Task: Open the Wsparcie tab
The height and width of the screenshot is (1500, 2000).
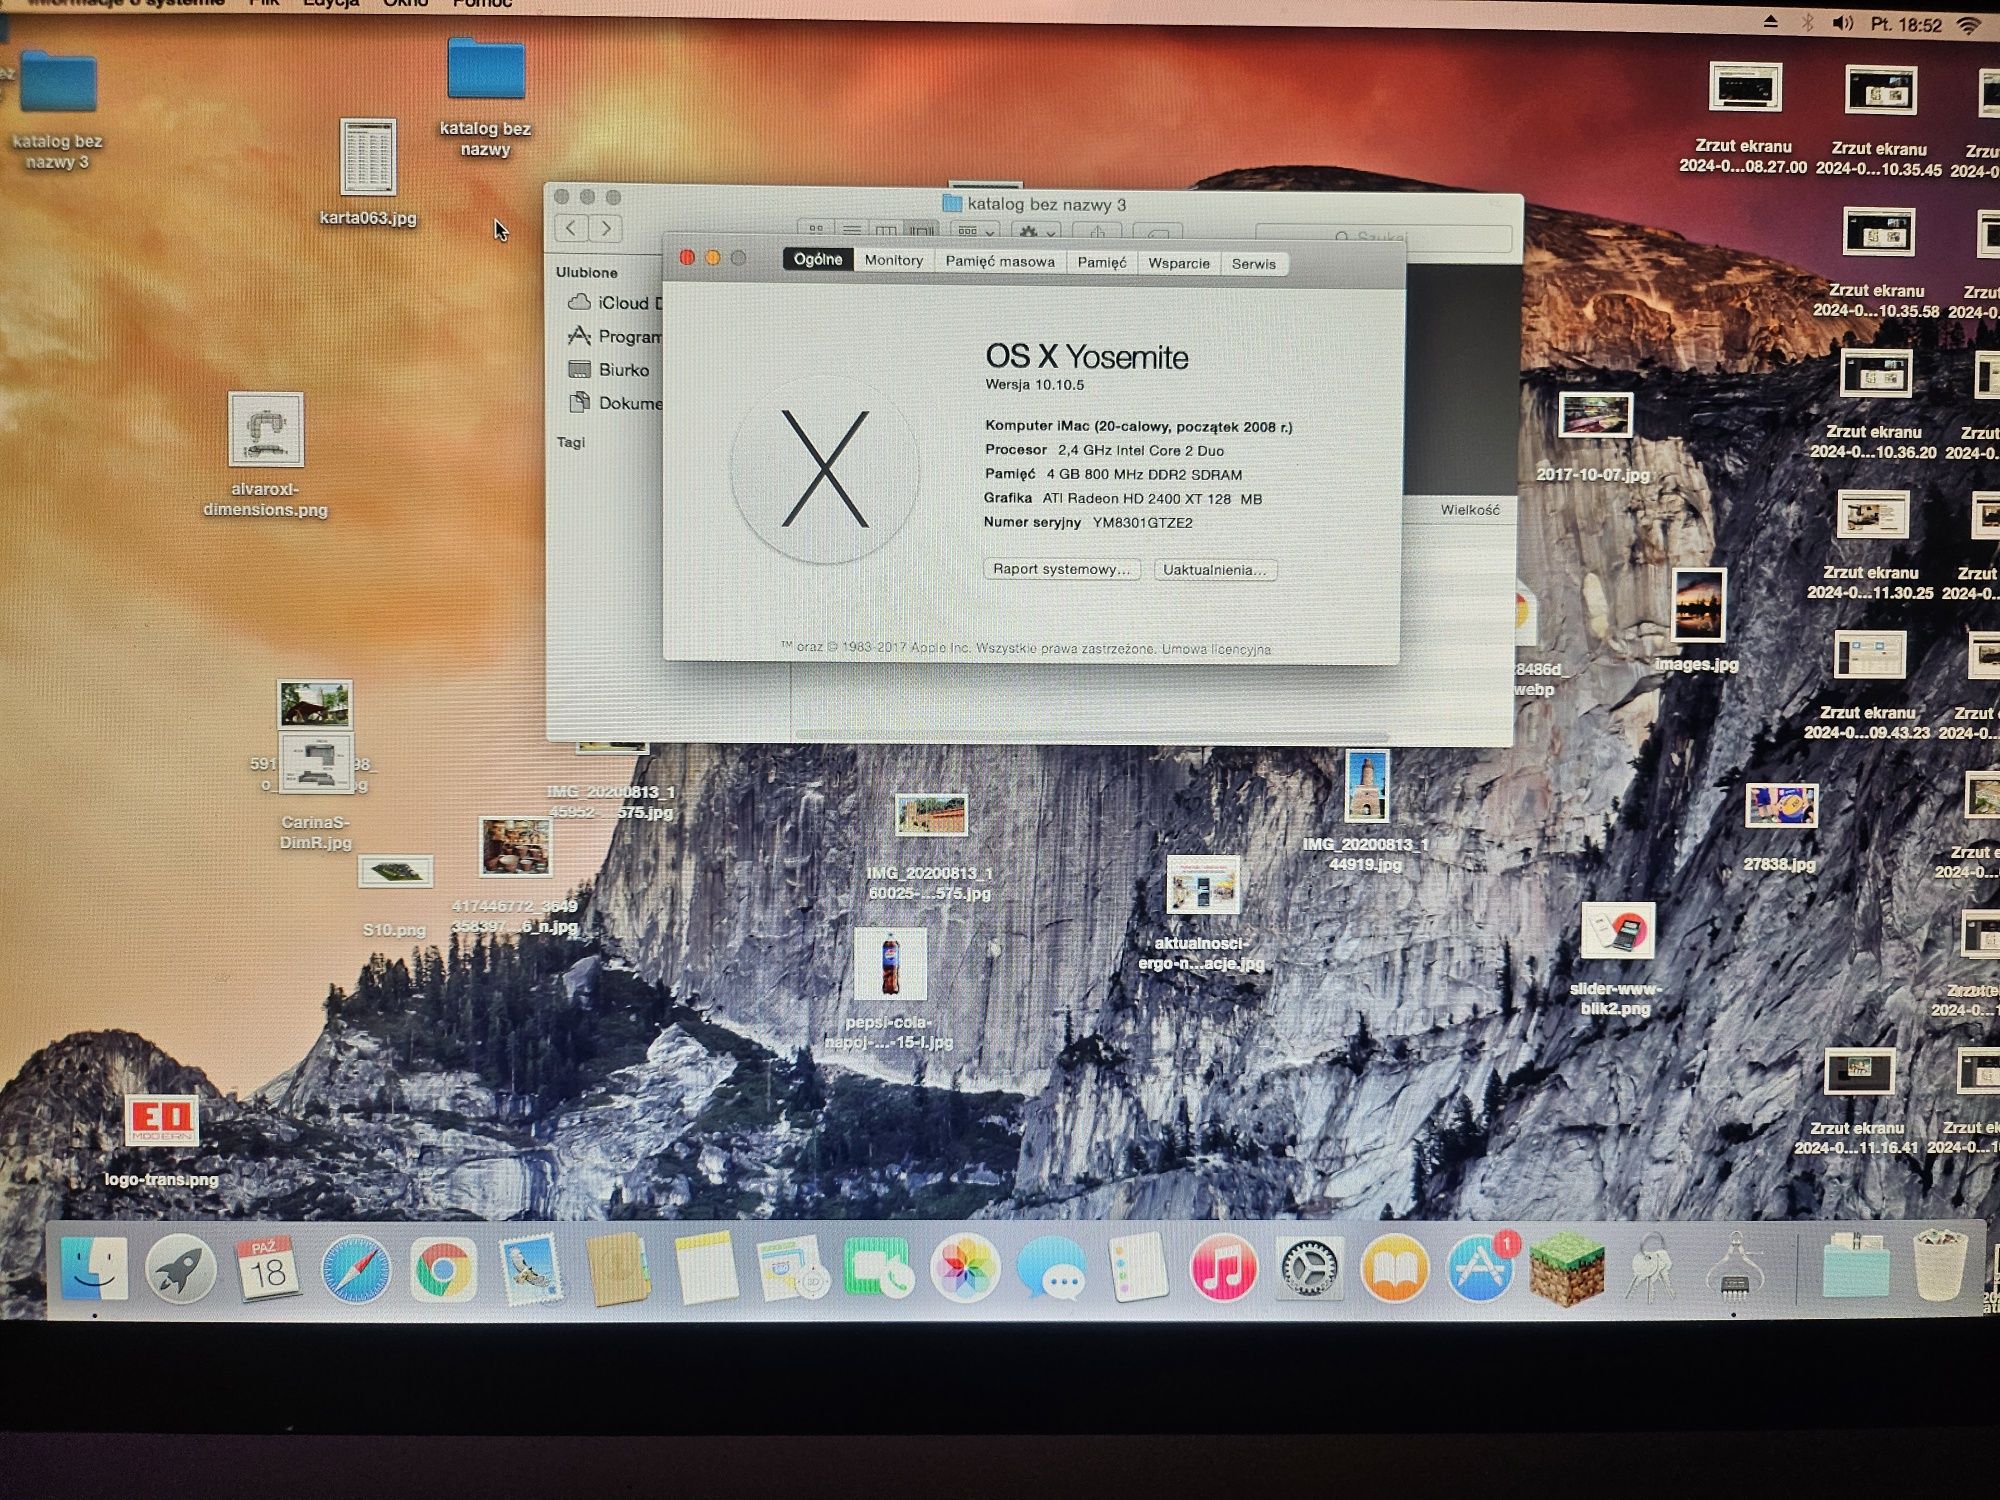Action: 1179,263
